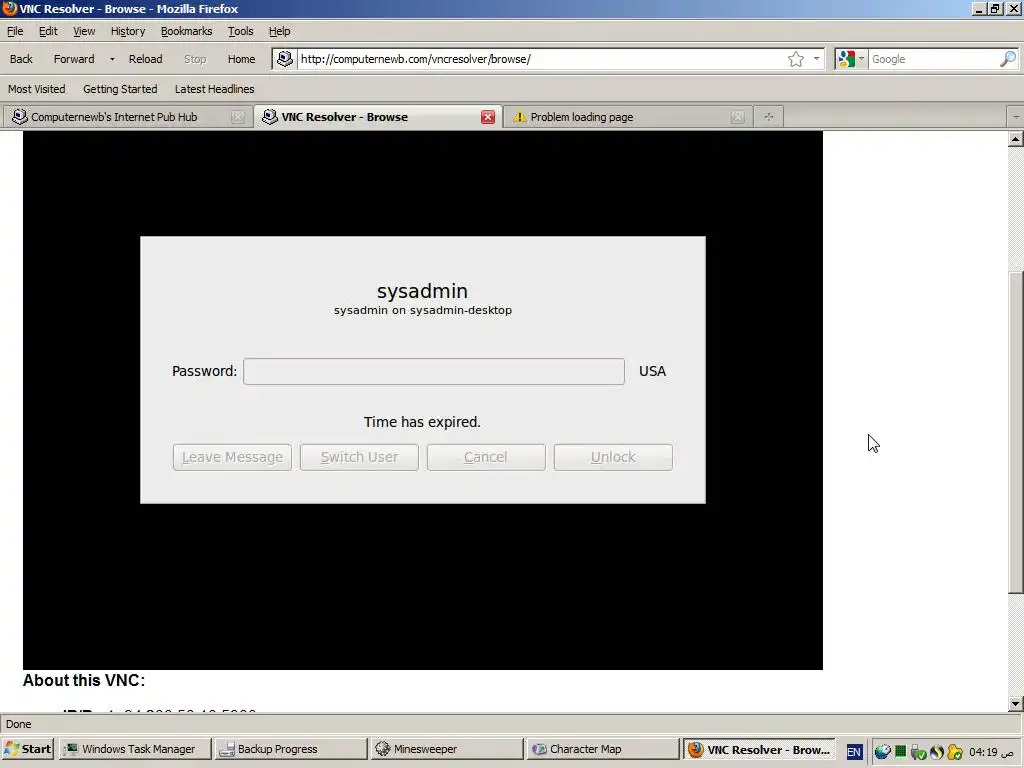The width and height of the screenshot is (1024, 768).
Task: Open the Windows Start menu
Action: click(27, 749)
